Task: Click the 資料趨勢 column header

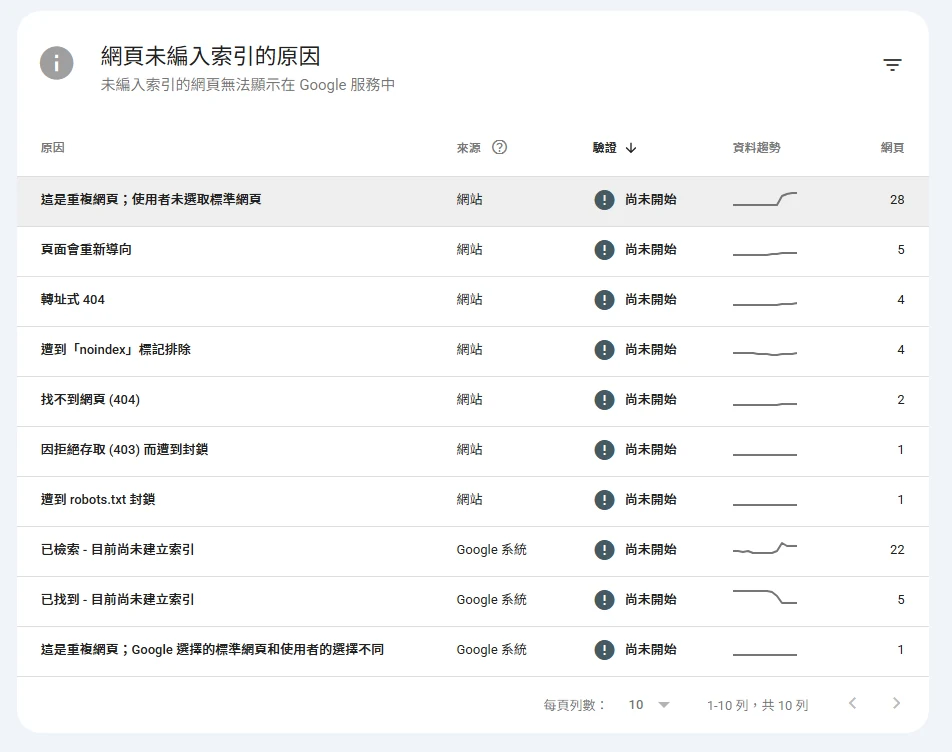Action: click(756, 147)
